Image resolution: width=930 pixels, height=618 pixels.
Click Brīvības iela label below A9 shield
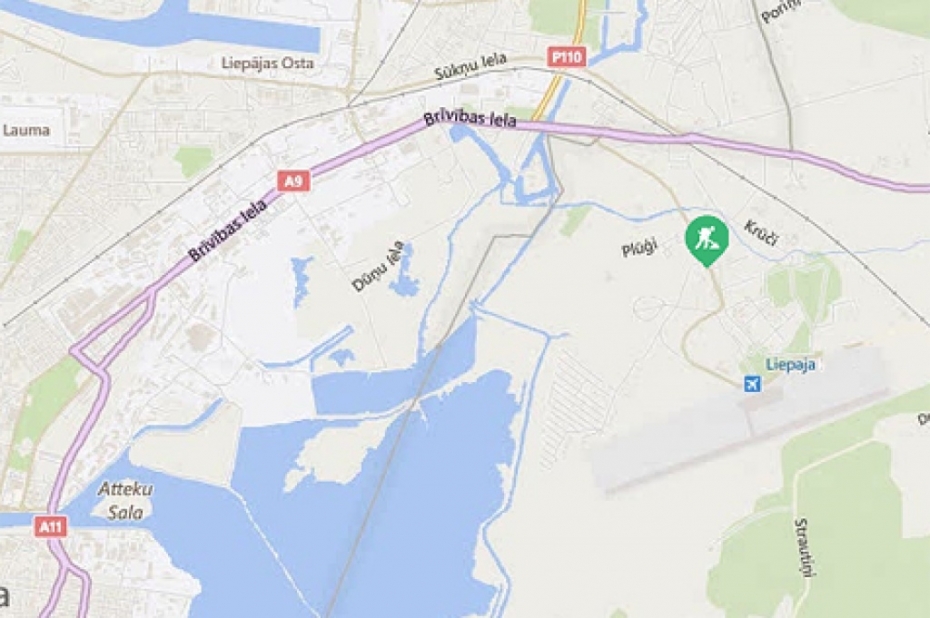pyautogui.click(x=228, y=230)
